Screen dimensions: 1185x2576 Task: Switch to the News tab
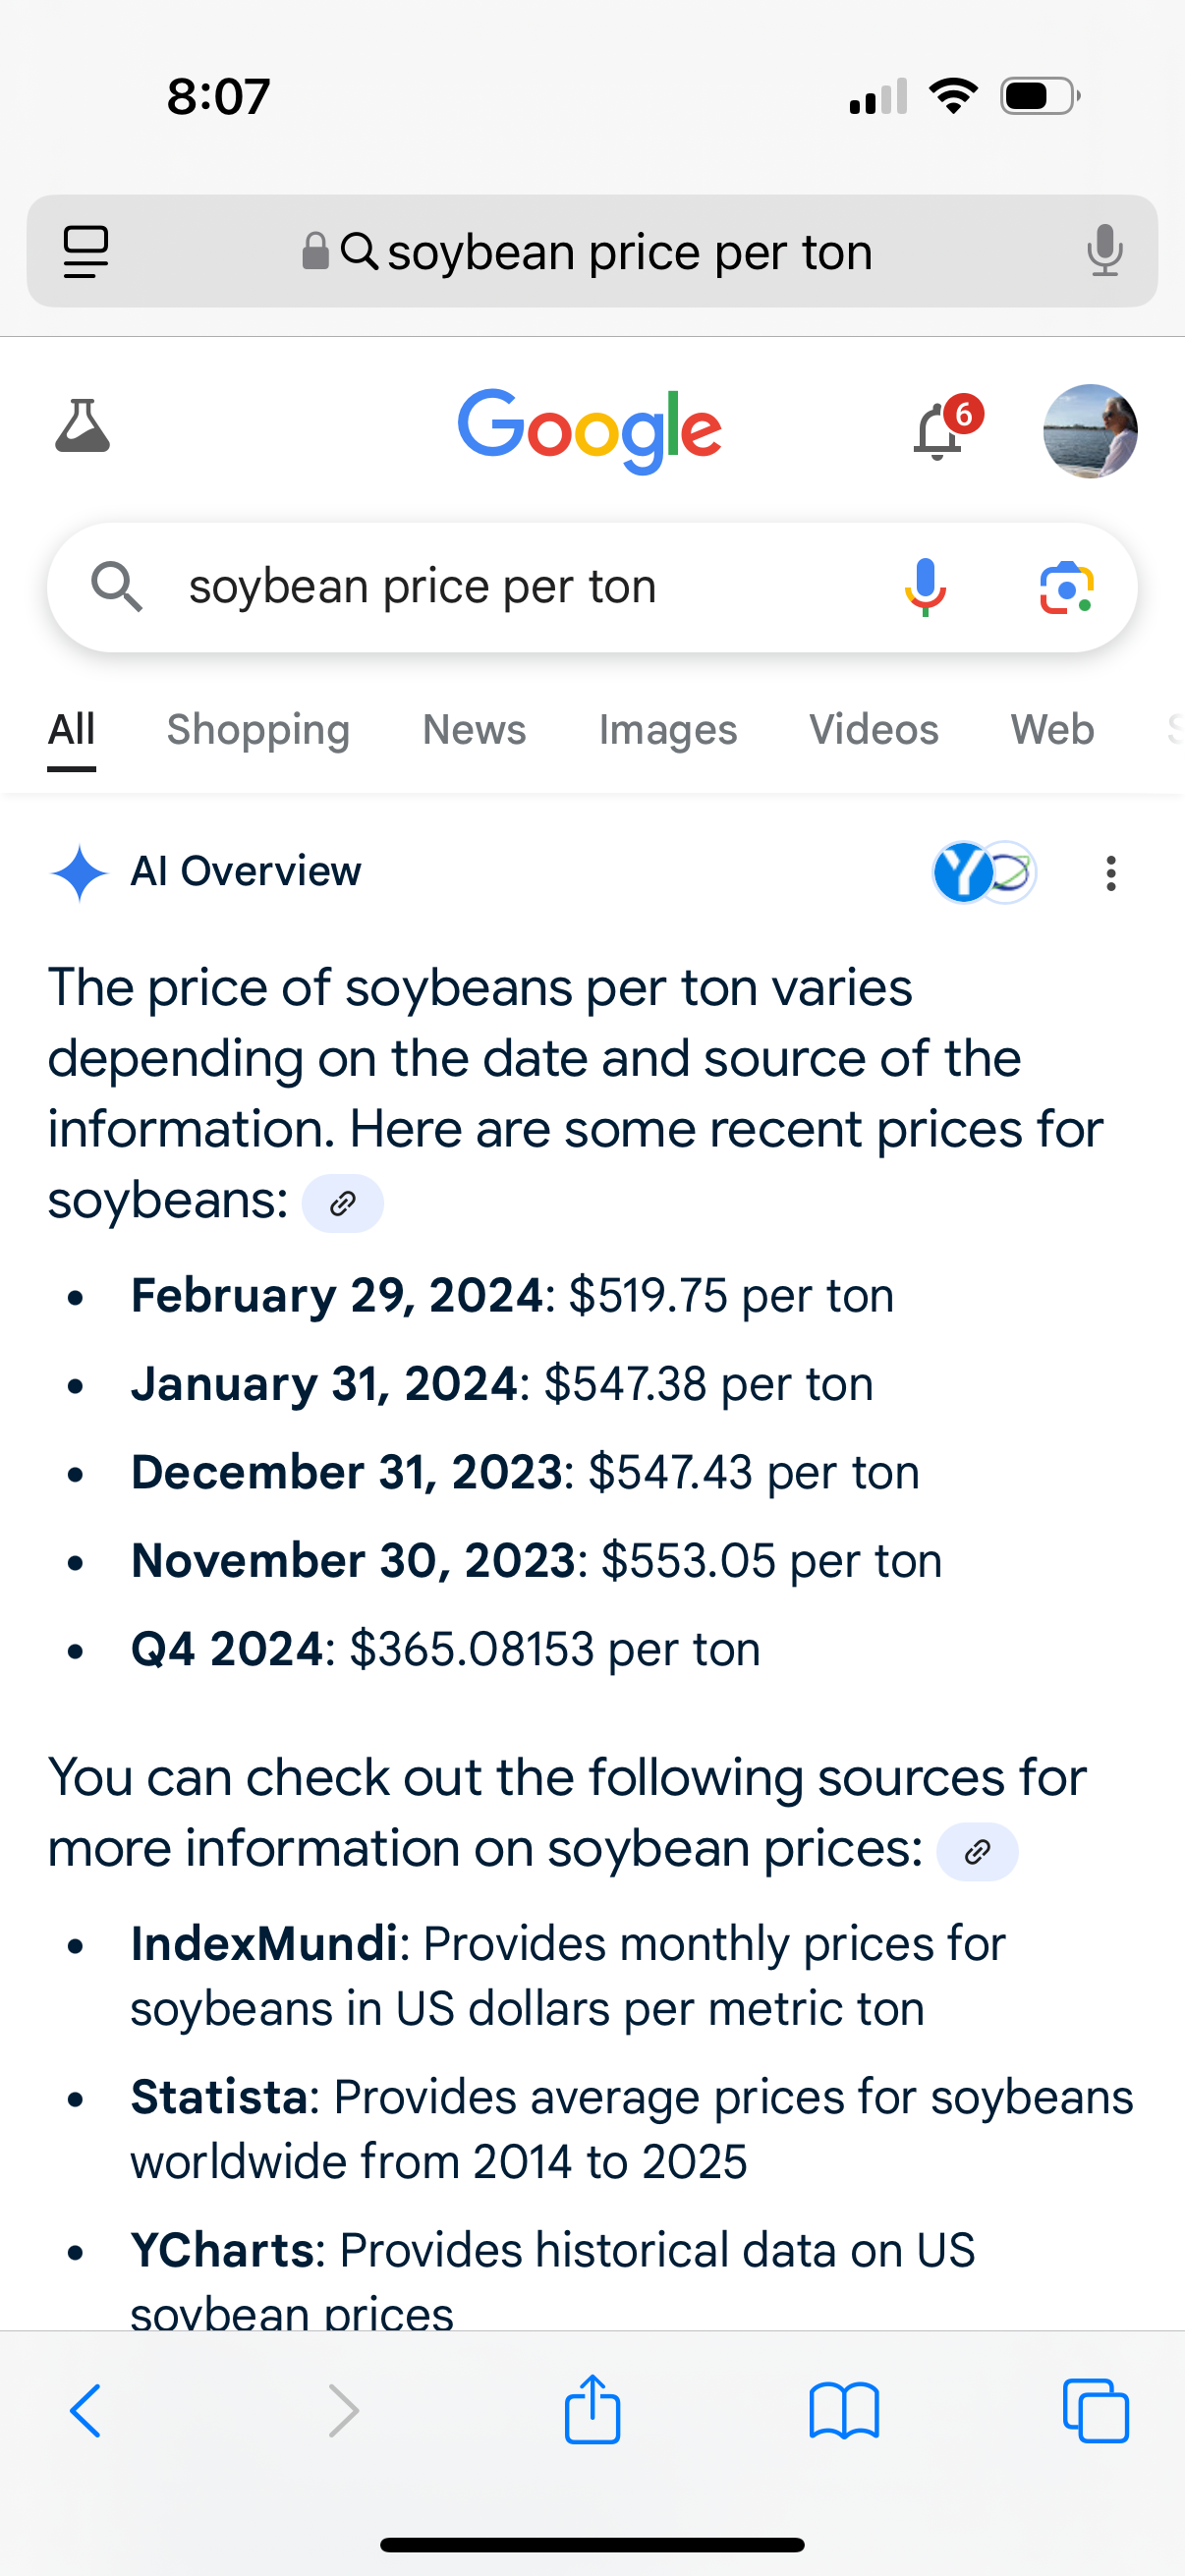point(474,730)
